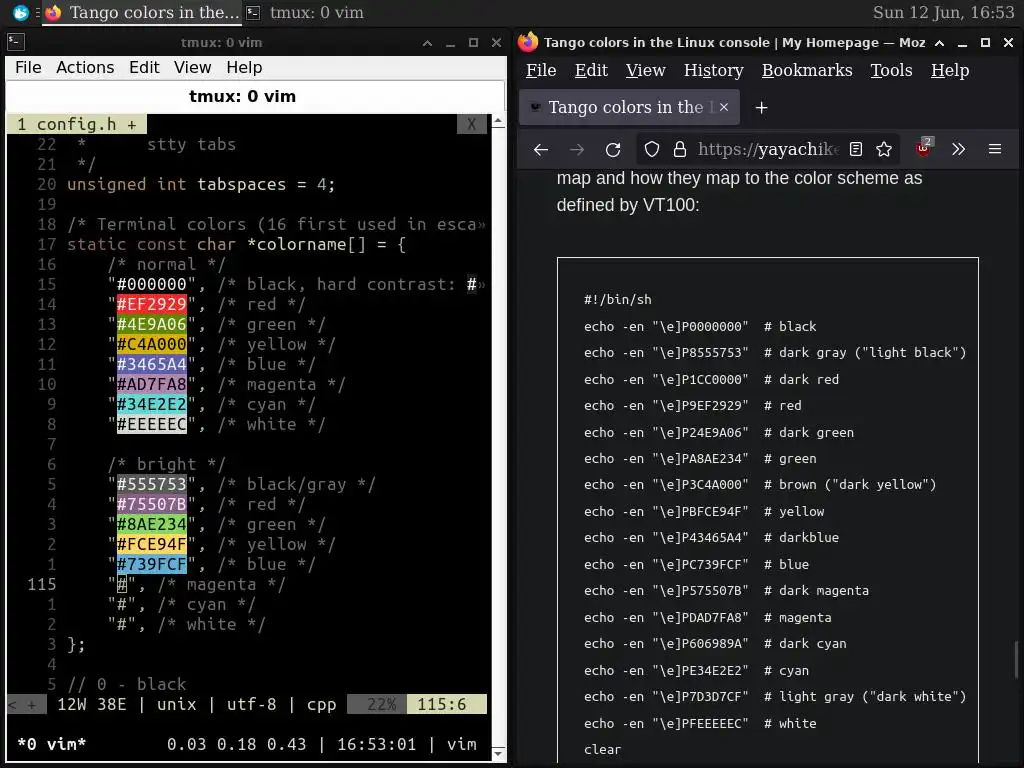Open the Firefox Edit menu
1024x768 pixels.
click(x=591, y=71)
